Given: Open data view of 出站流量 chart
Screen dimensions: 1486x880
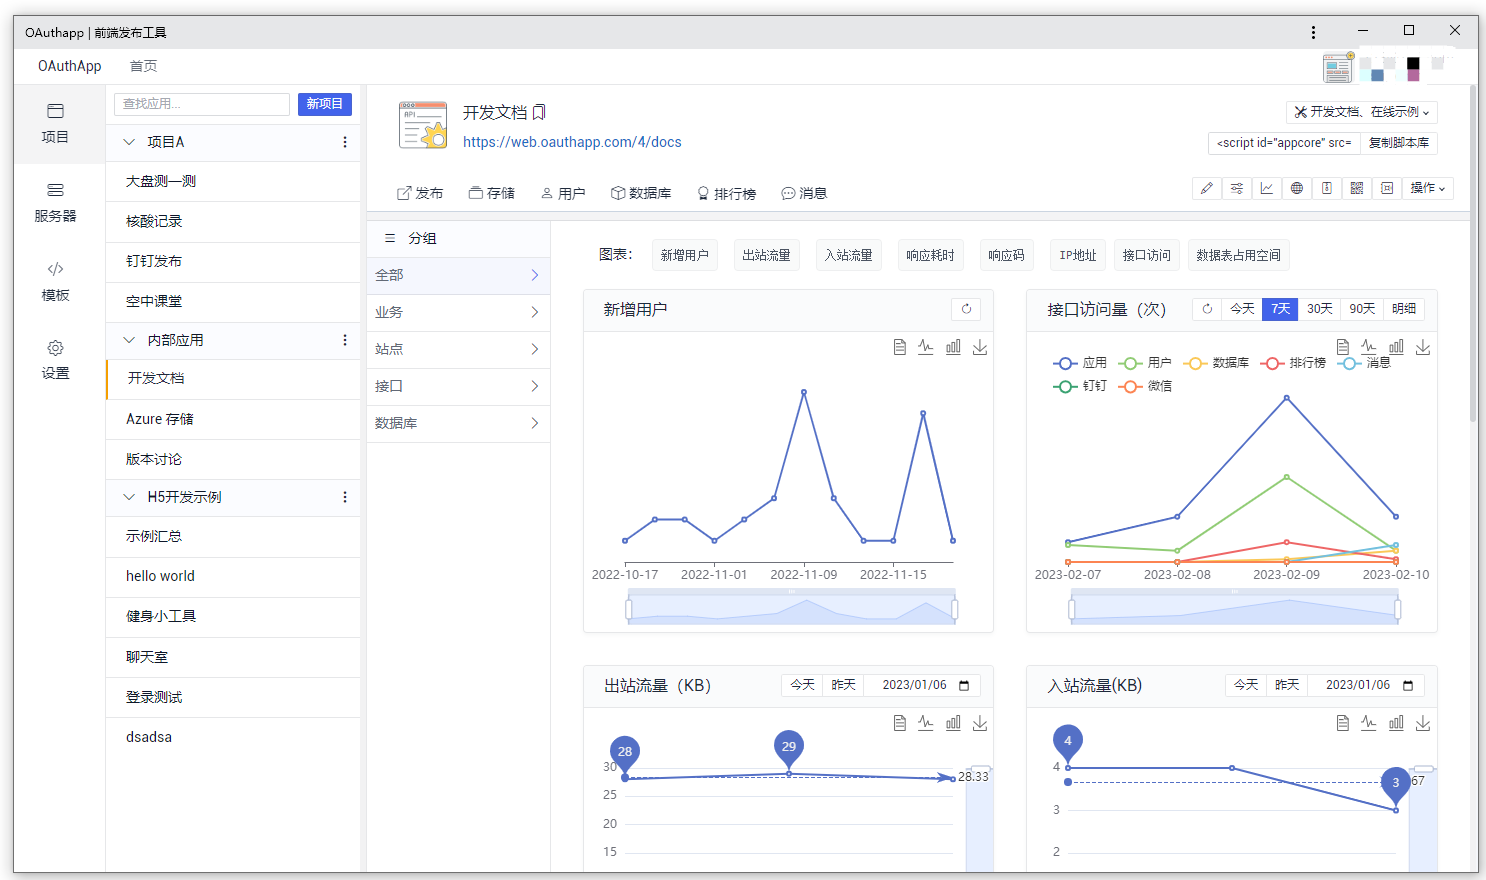Looking at the screenshot, I should pos(899,723).
